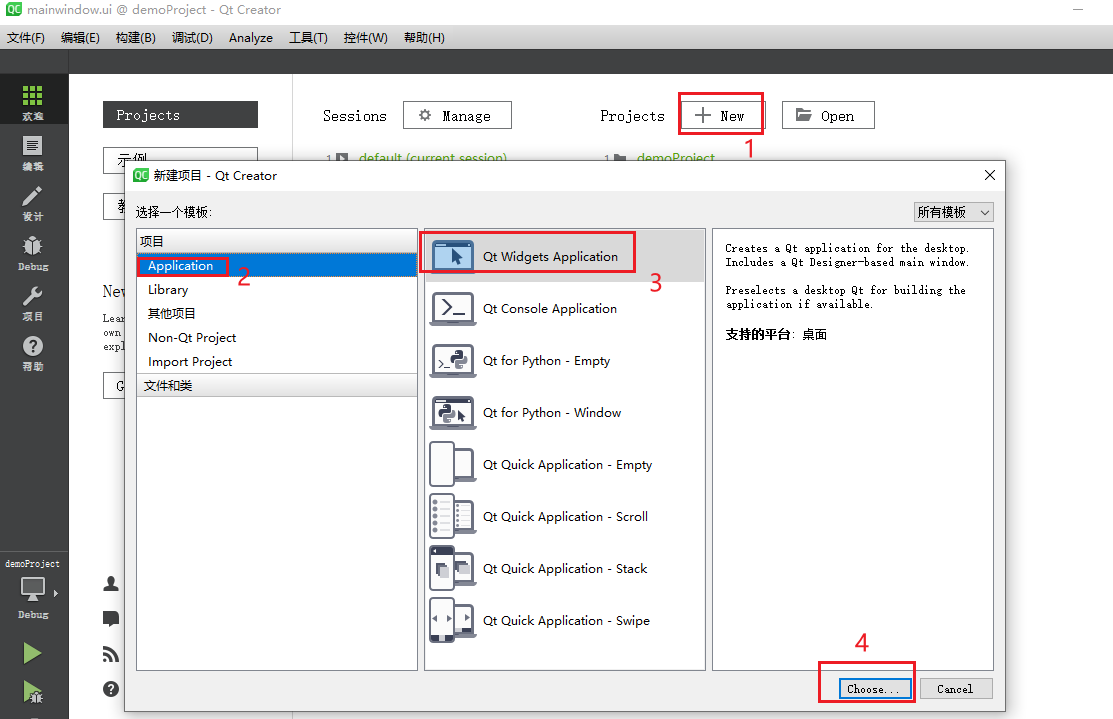Click the chat bubble community icon
The width and height of the screenshot is (1113, 719).
click(x=111, y=618)
